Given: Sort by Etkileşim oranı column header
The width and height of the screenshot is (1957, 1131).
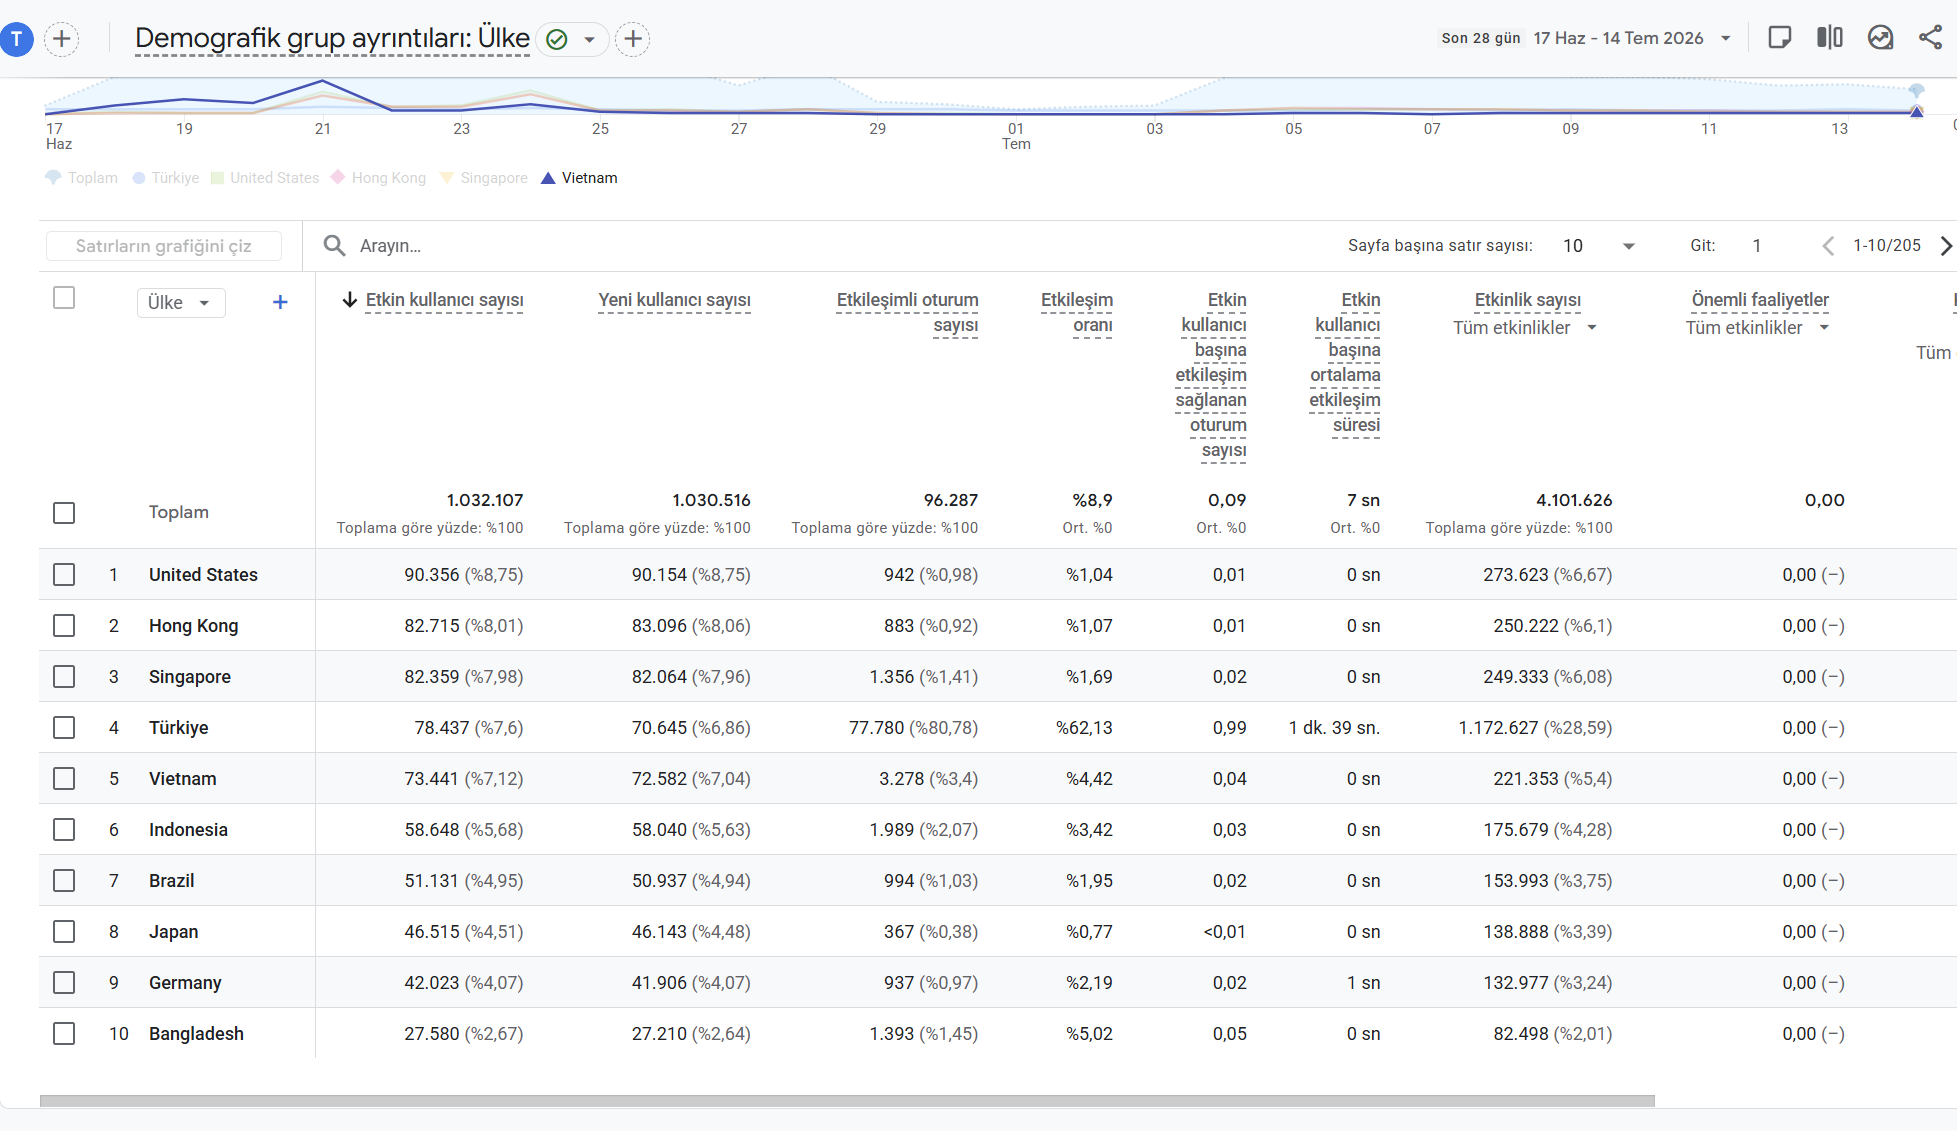Looking at the screenshot, I should 1077,312.
